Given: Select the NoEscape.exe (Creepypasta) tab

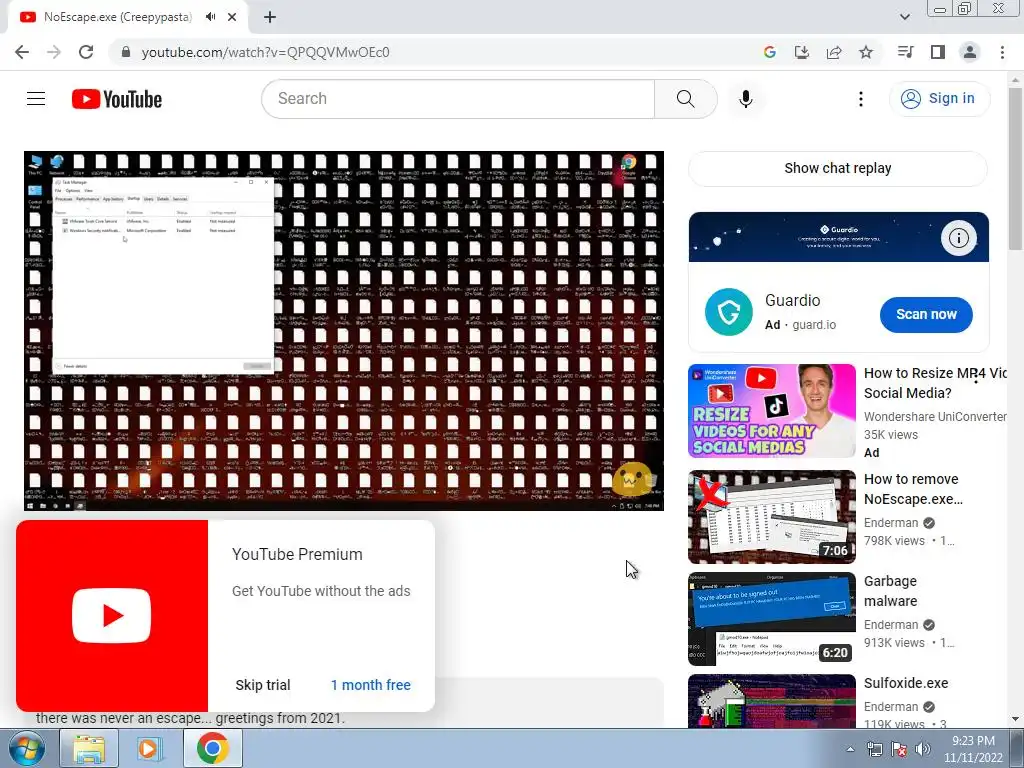Looking at the screenshot, I should pos(118,17).
